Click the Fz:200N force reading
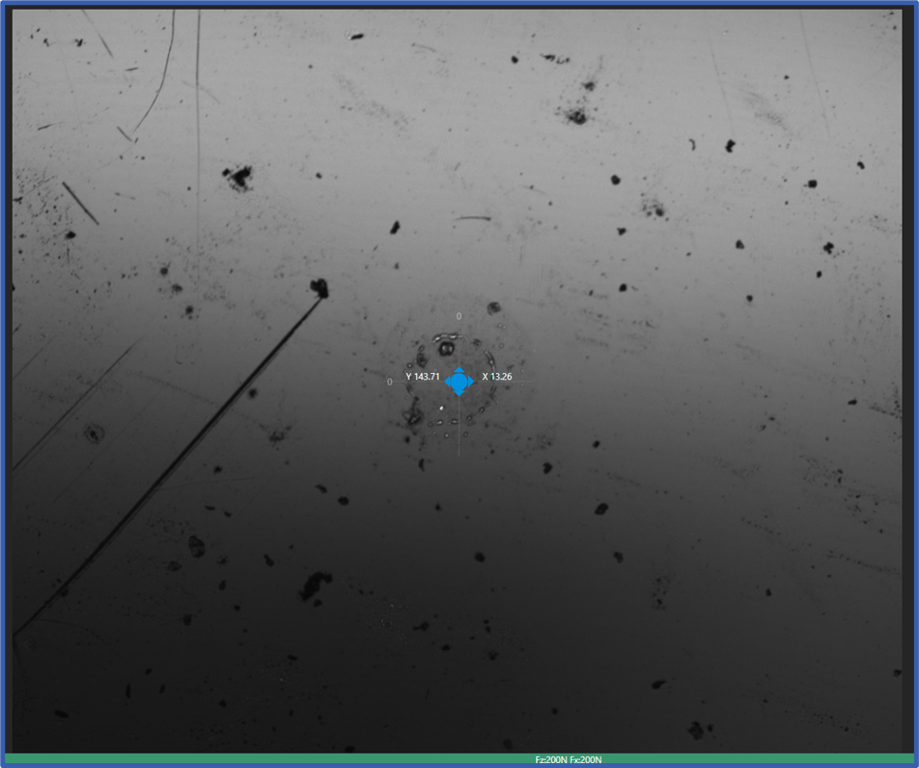Screen dimensions: 919x768 (550, 757)
